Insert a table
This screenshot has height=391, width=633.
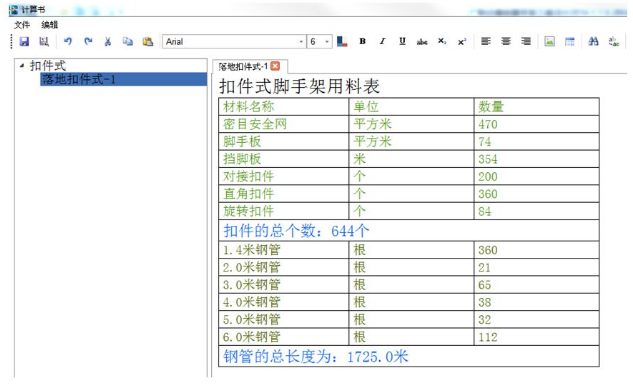pos(570,41)
